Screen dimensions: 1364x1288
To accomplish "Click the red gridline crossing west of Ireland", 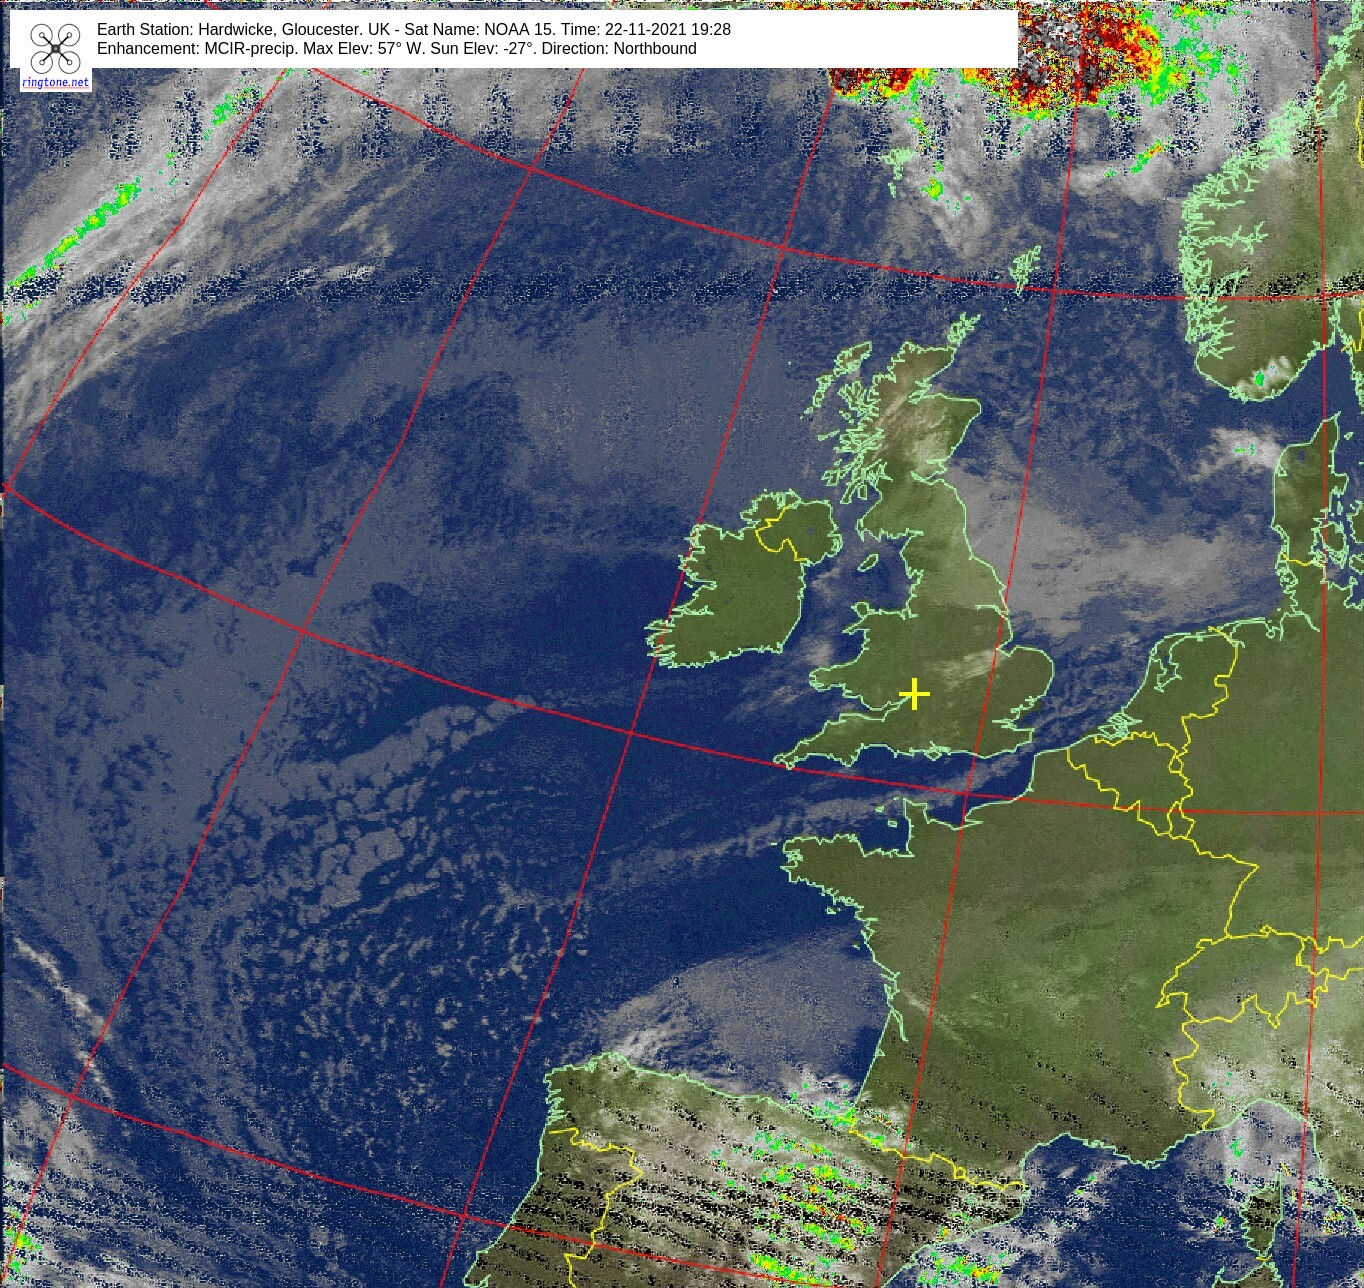I will click(302, 630).
